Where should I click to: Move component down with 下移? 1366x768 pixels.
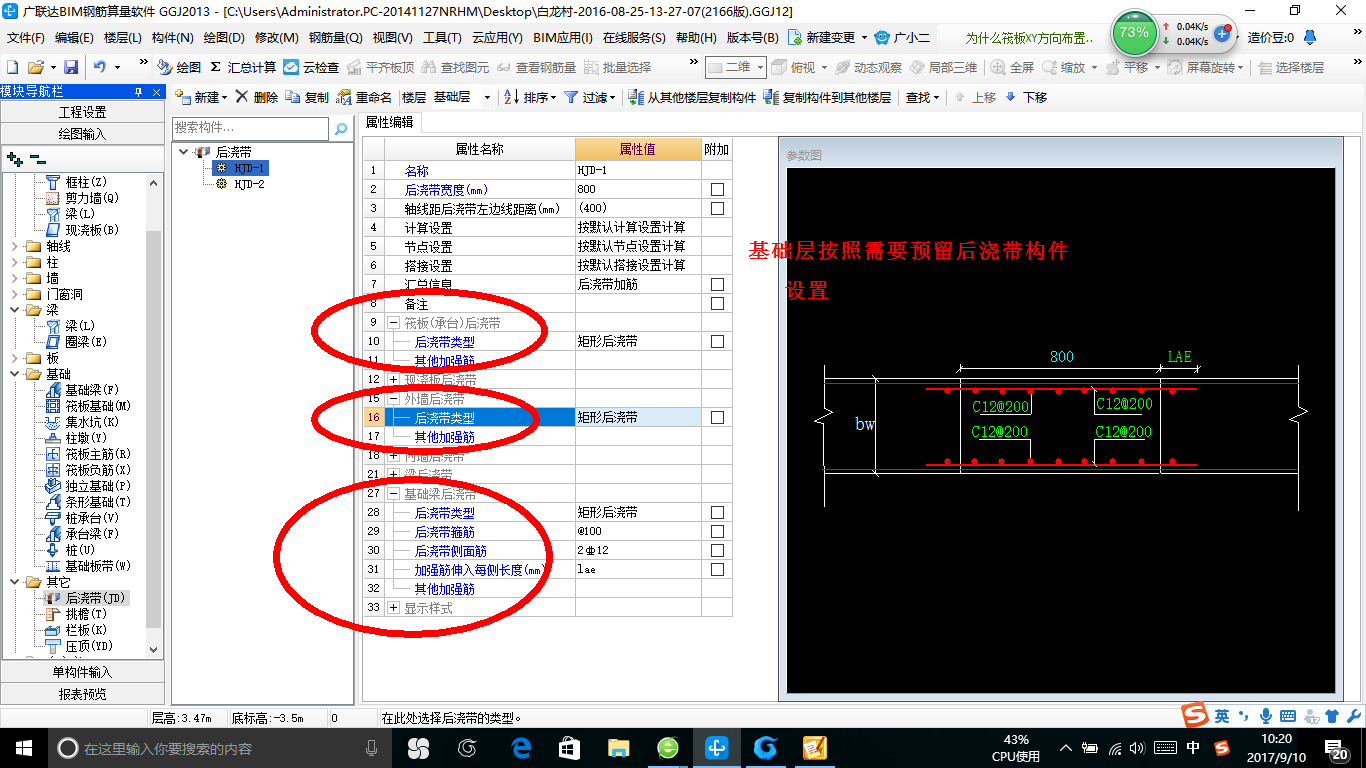[x=1026, y=97]
